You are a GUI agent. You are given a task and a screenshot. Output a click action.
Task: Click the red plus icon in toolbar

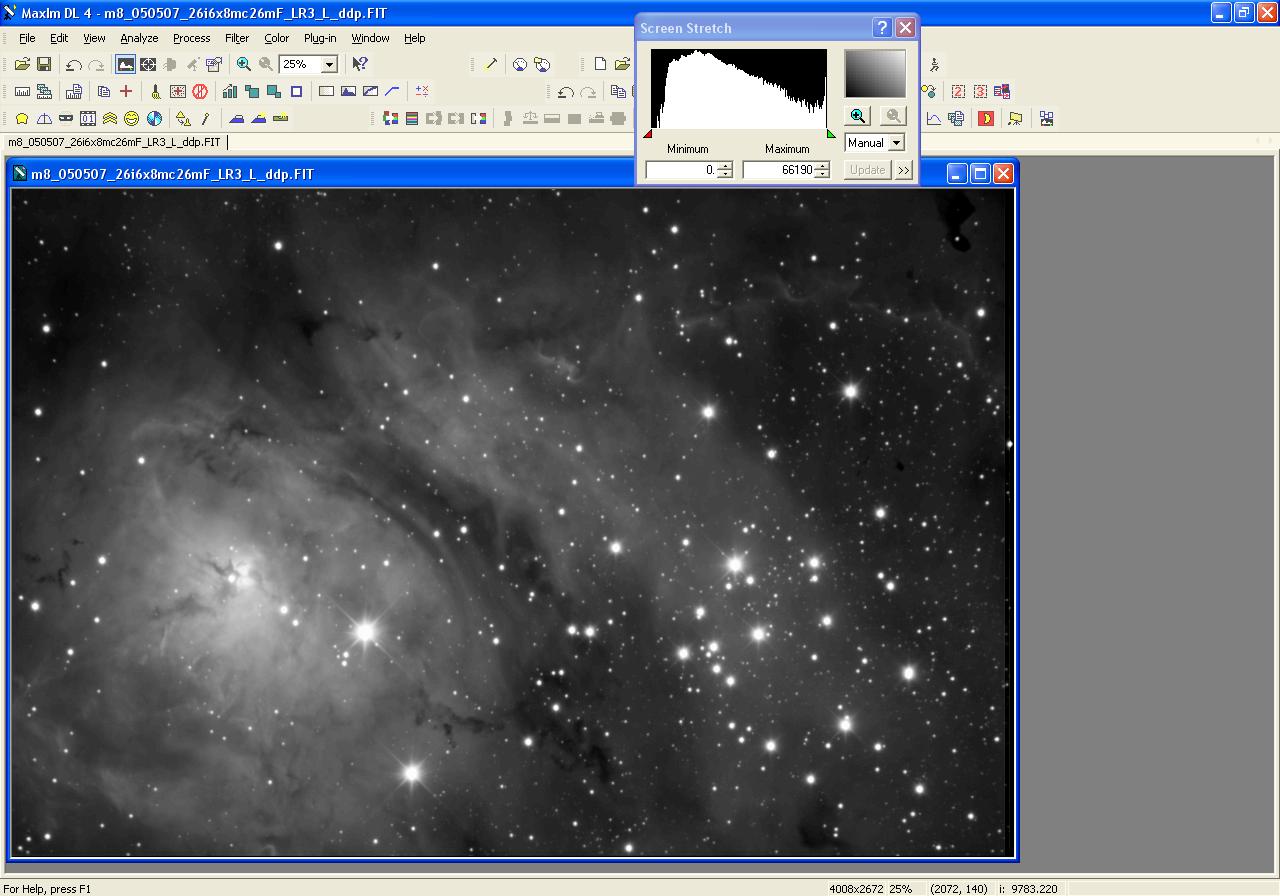126,91
